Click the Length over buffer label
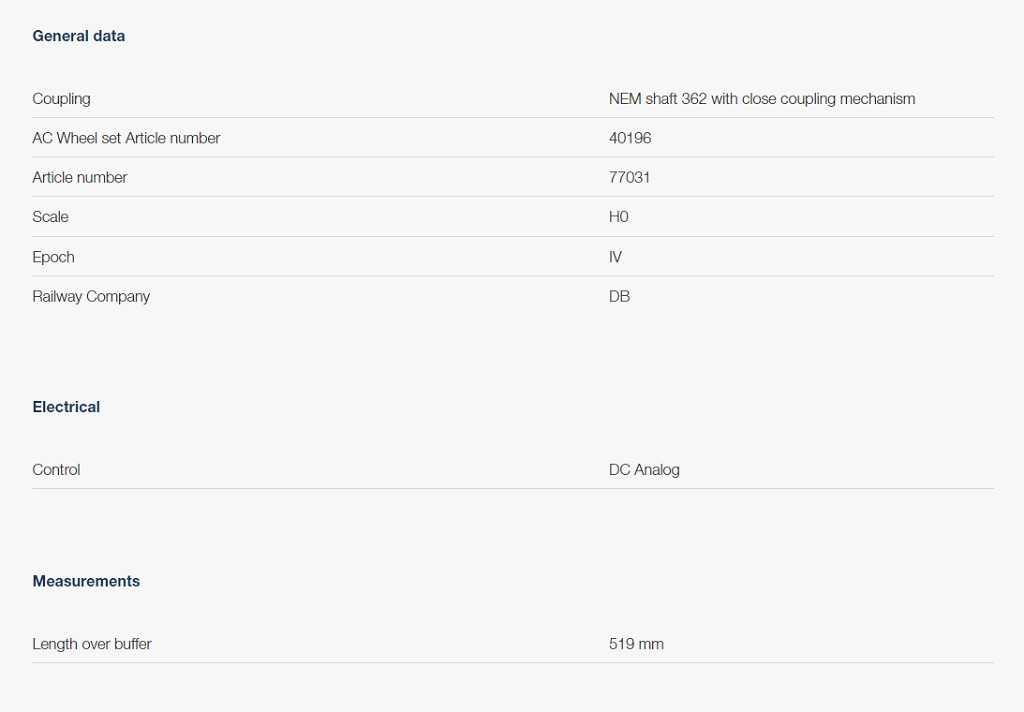 [92, 644]
